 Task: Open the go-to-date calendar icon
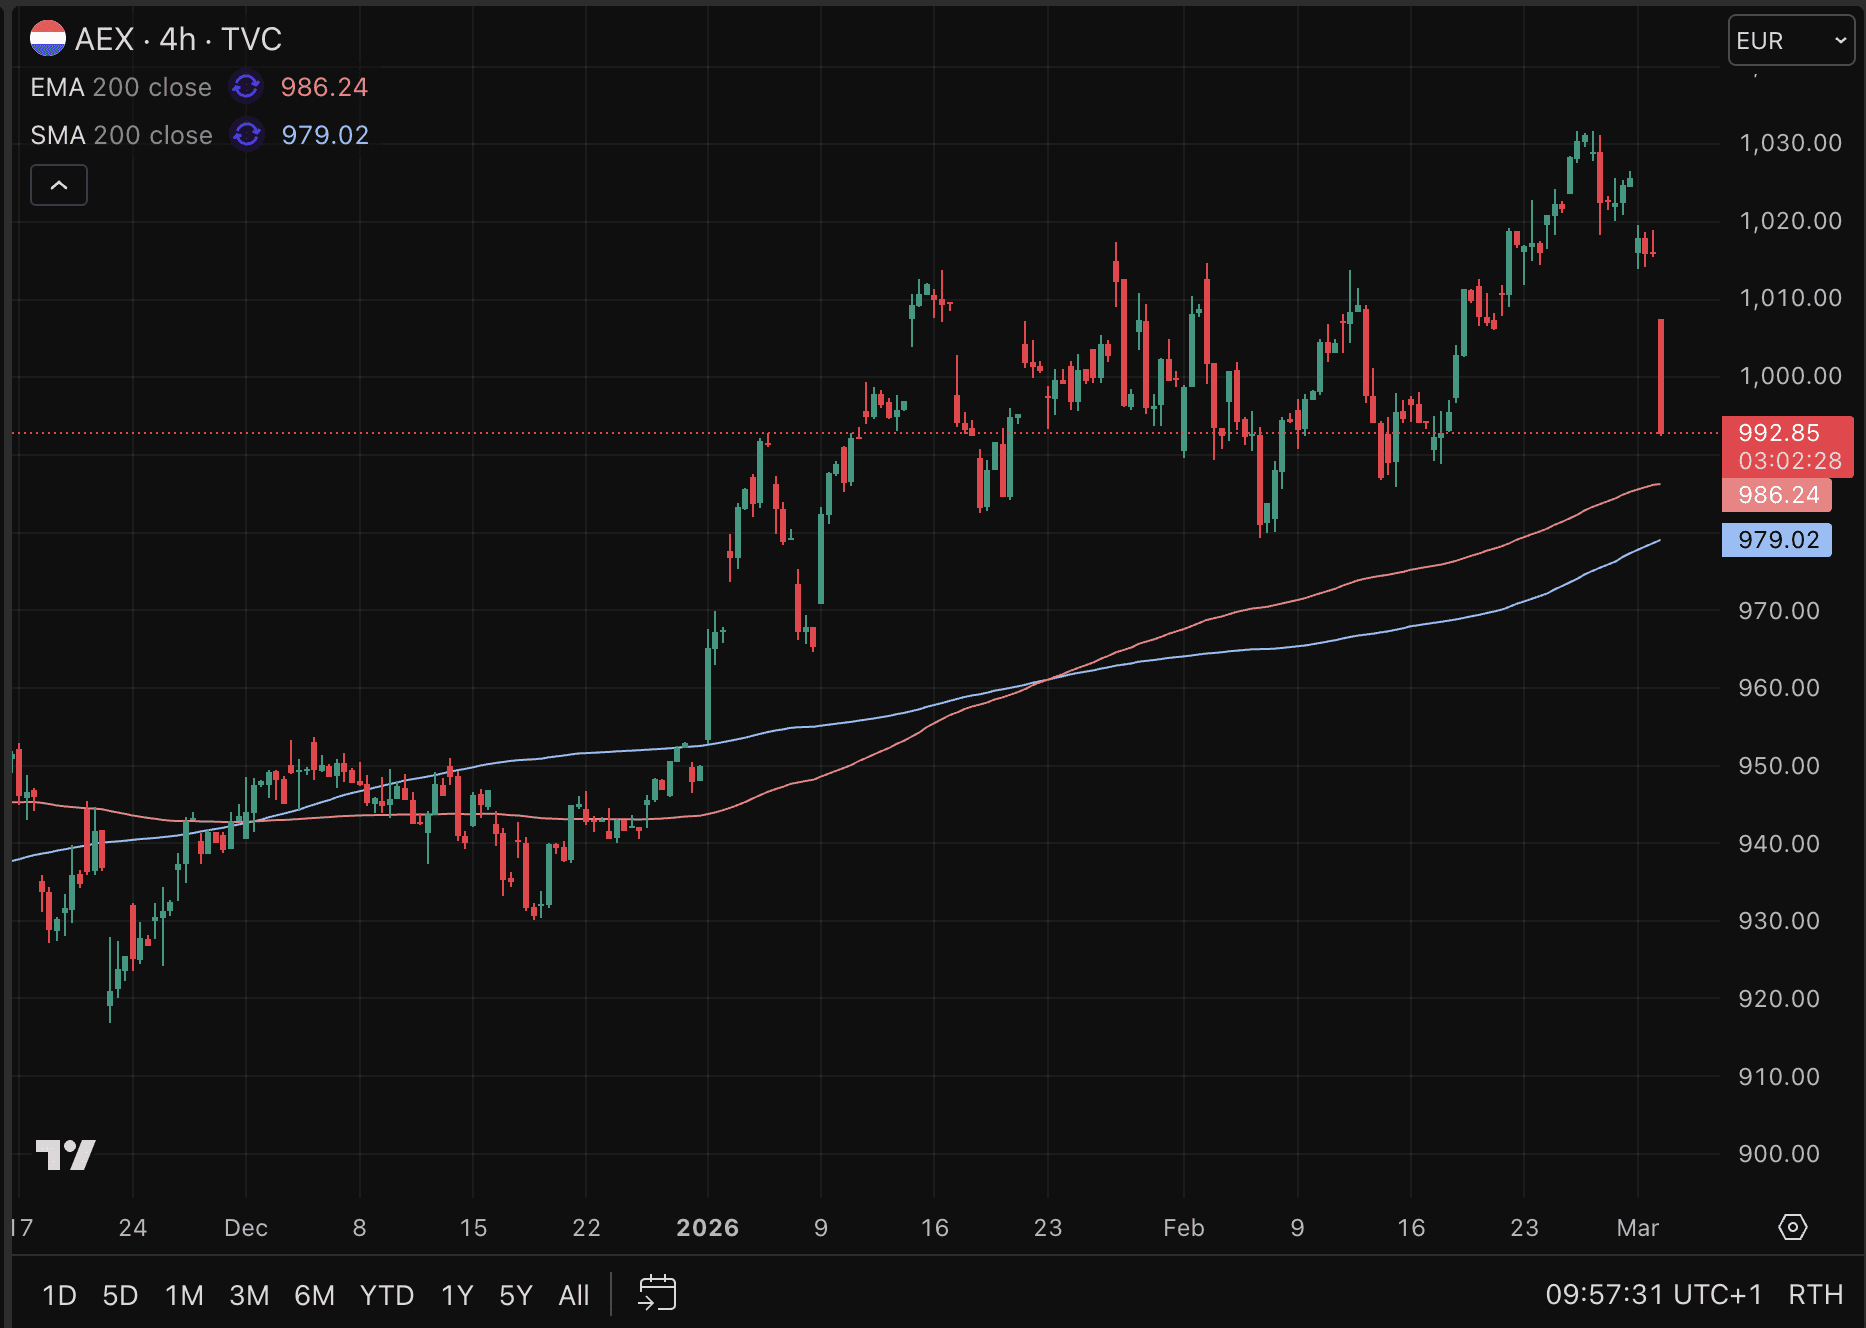coord(657,1294)
